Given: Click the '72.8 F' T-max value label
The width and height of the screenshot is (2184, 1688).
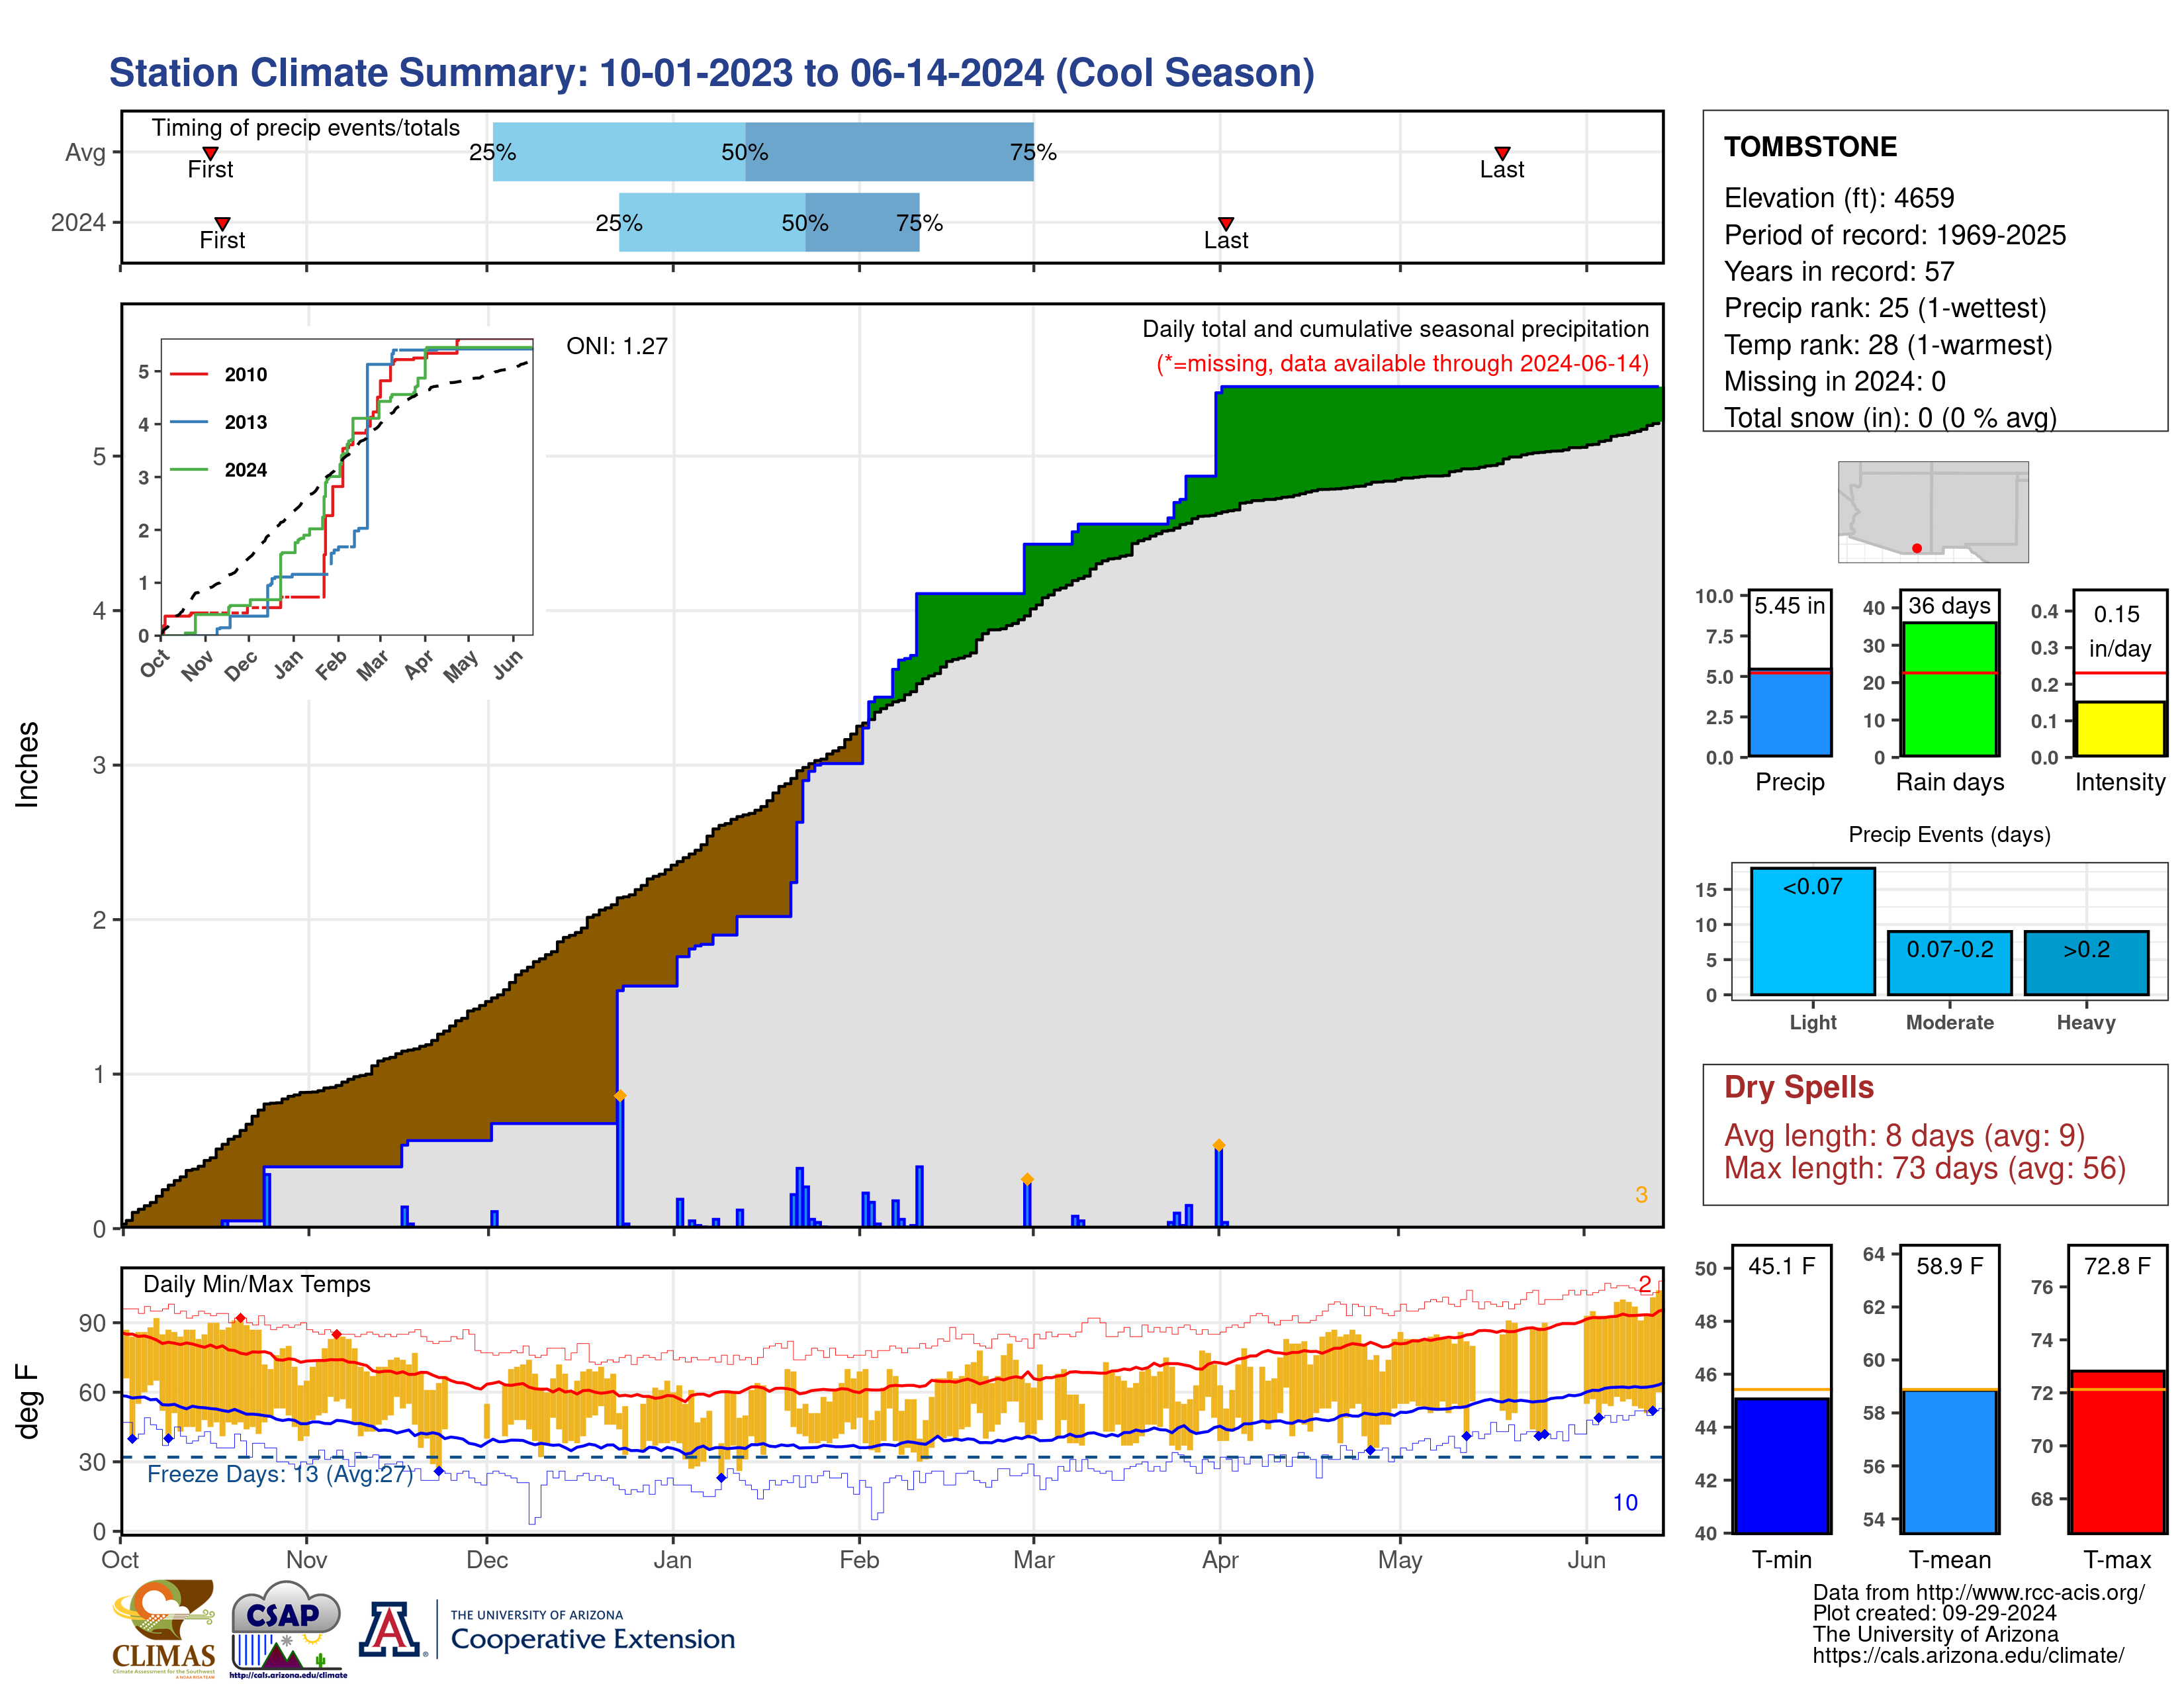Looking at the screenshot, I should coord(2117,1266).
